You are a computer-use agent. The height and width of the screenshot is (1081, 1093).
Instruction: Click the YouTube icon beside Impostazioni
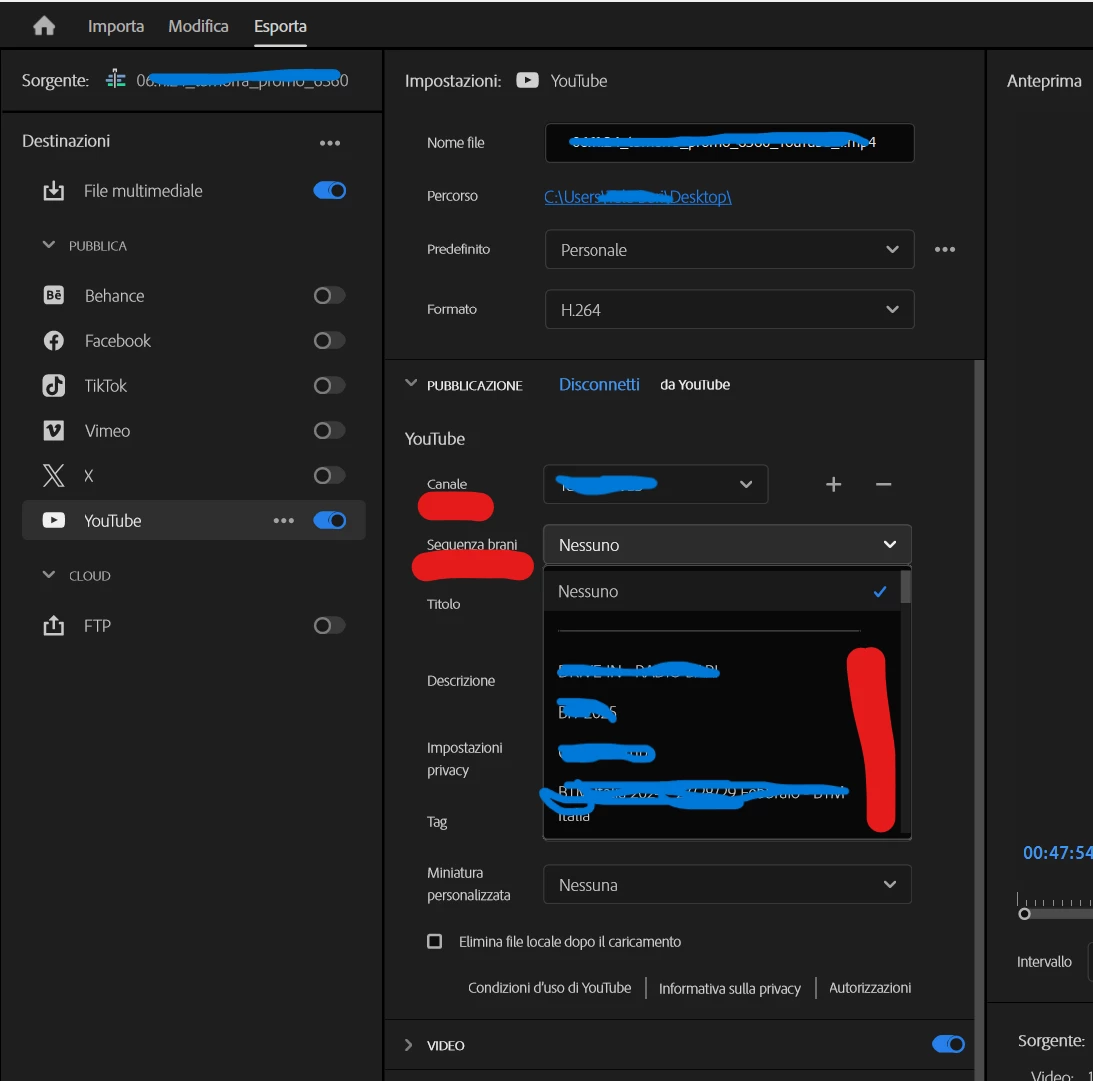(x=528, y=80)
